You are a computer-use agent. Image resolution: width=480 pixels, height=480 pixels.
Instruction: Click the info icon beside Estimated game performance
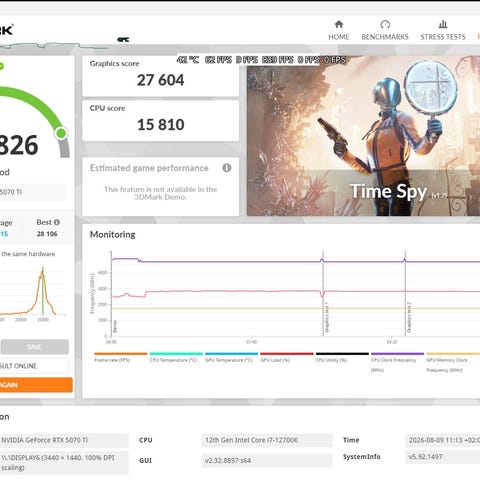(227, 168)
